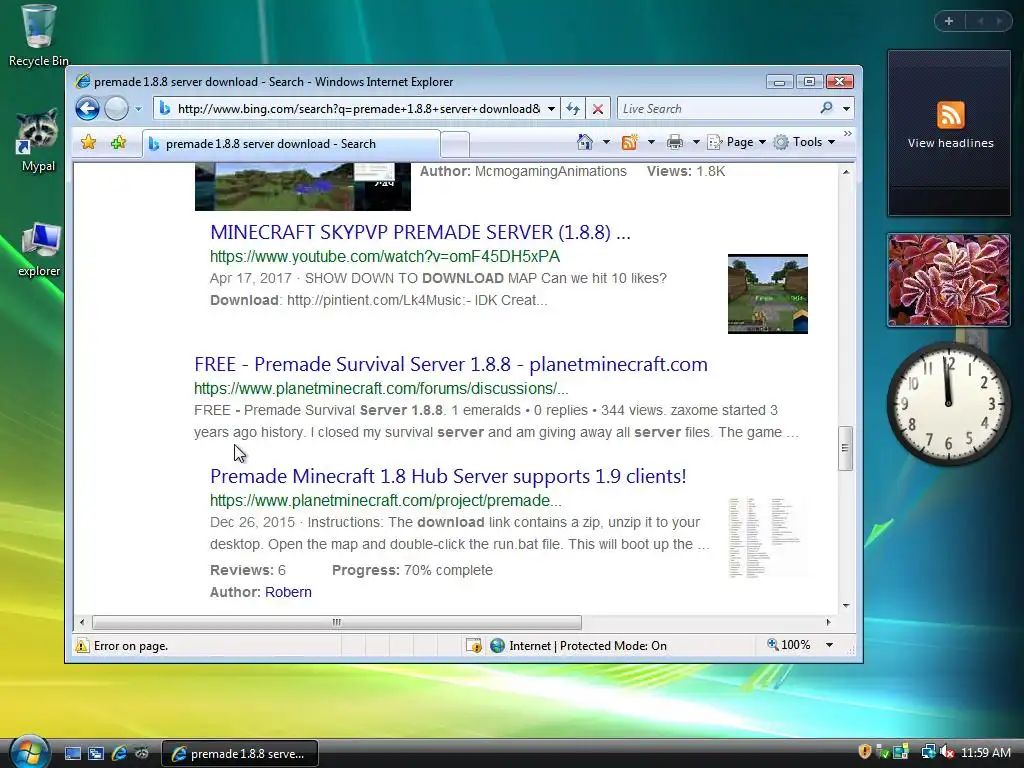Click the analog clock gadget
Screen dimensions: 1024x768
pos(948,404)
